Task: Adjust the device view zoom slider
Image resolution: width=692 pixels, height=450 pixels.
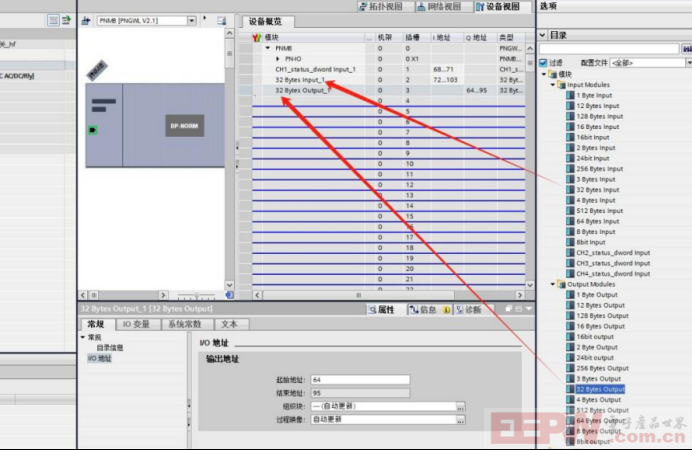Action: (x=196, y=295)
